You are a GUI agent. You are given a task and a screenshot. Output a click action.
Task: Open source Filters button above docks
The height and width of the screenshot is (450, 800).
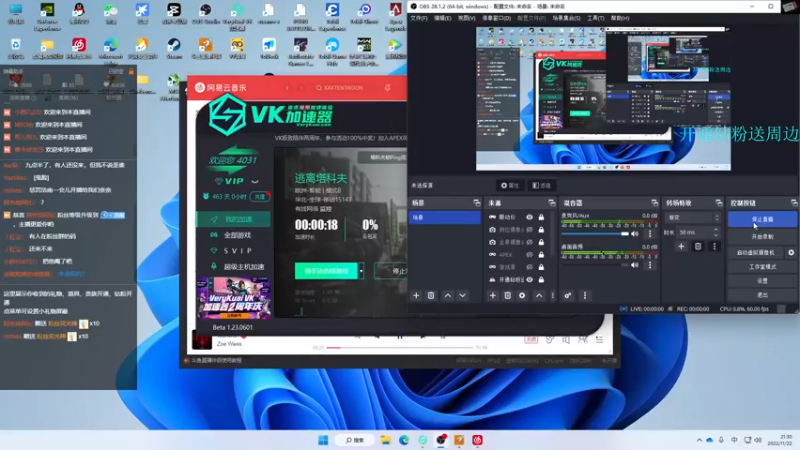541,185
